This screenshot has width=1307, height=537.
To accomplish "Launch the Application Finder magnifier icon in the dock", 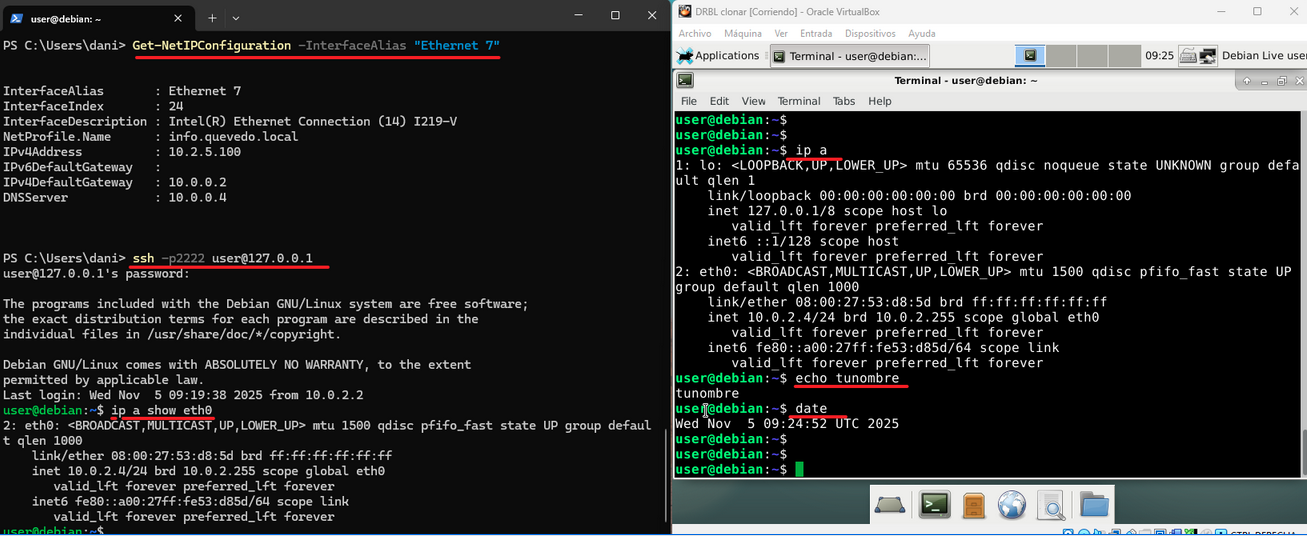I will [x=1051, y=507].
